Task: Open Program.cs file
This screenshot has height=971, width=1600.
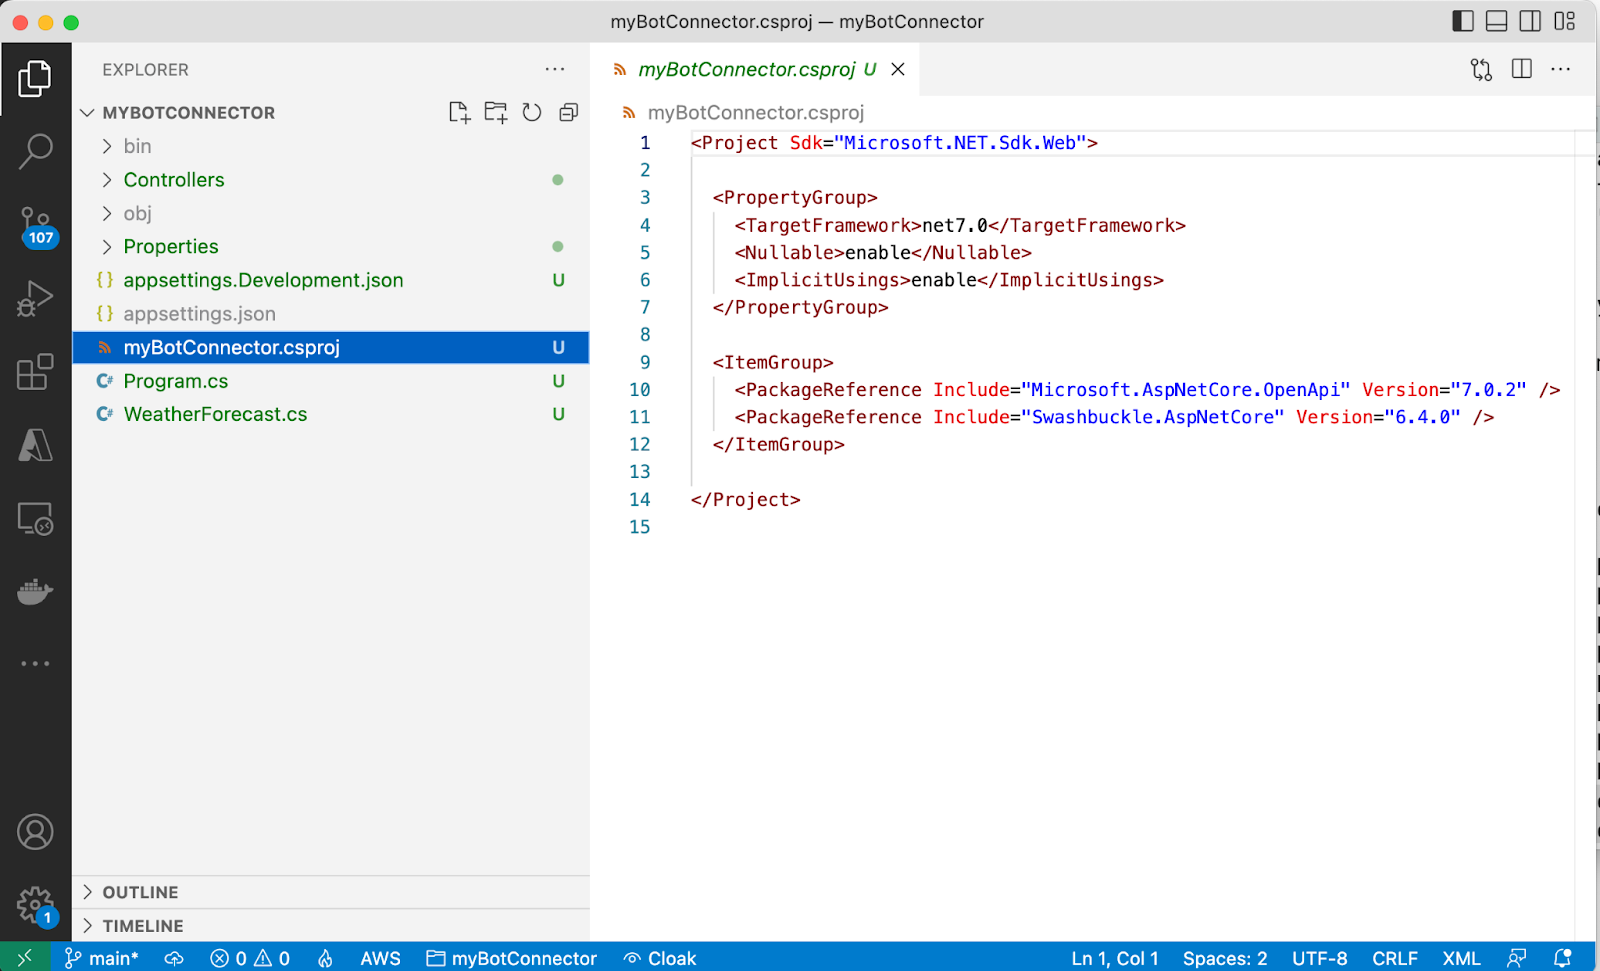Action: point(331,381)
